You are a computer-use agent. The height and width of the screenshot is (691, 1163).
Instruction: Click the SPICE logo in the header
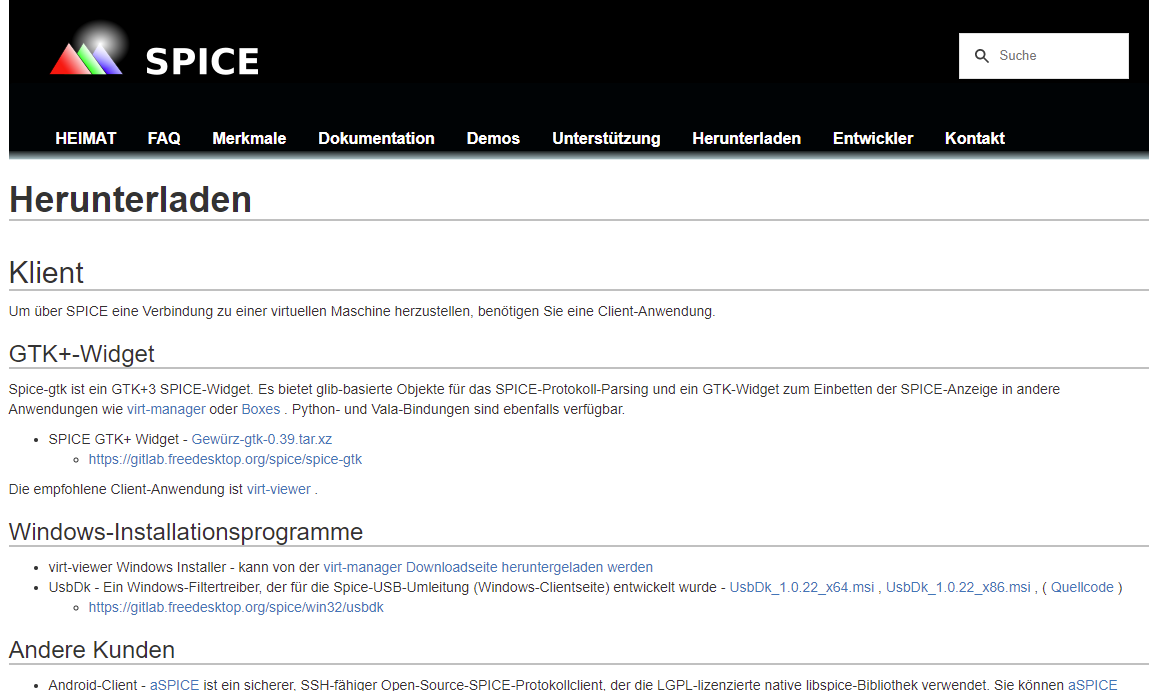point(154,50)
